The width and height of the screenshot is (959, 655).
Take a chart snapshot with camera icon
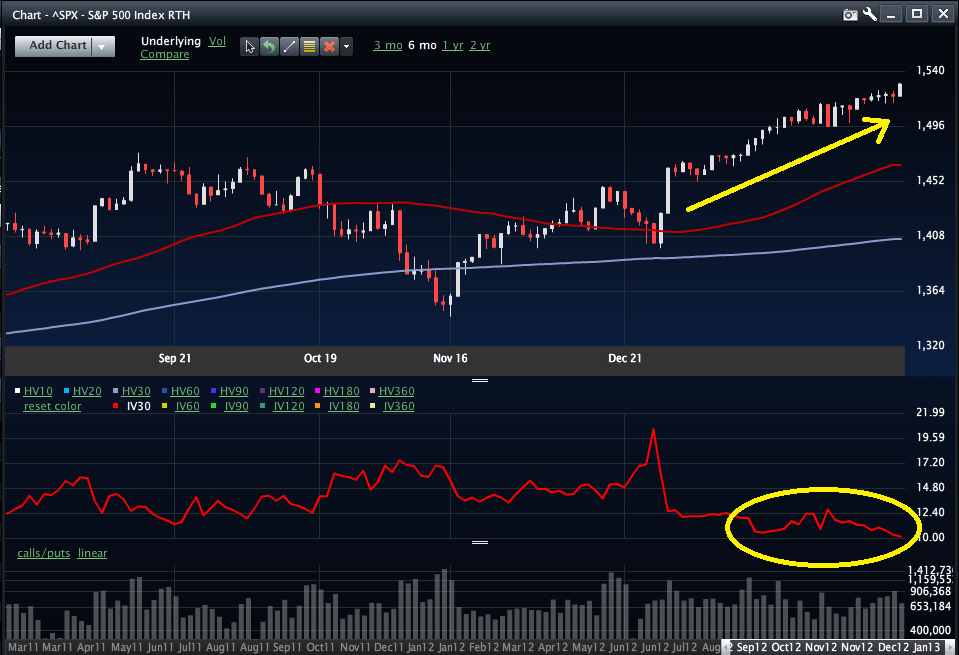click(x=850, y=14)
